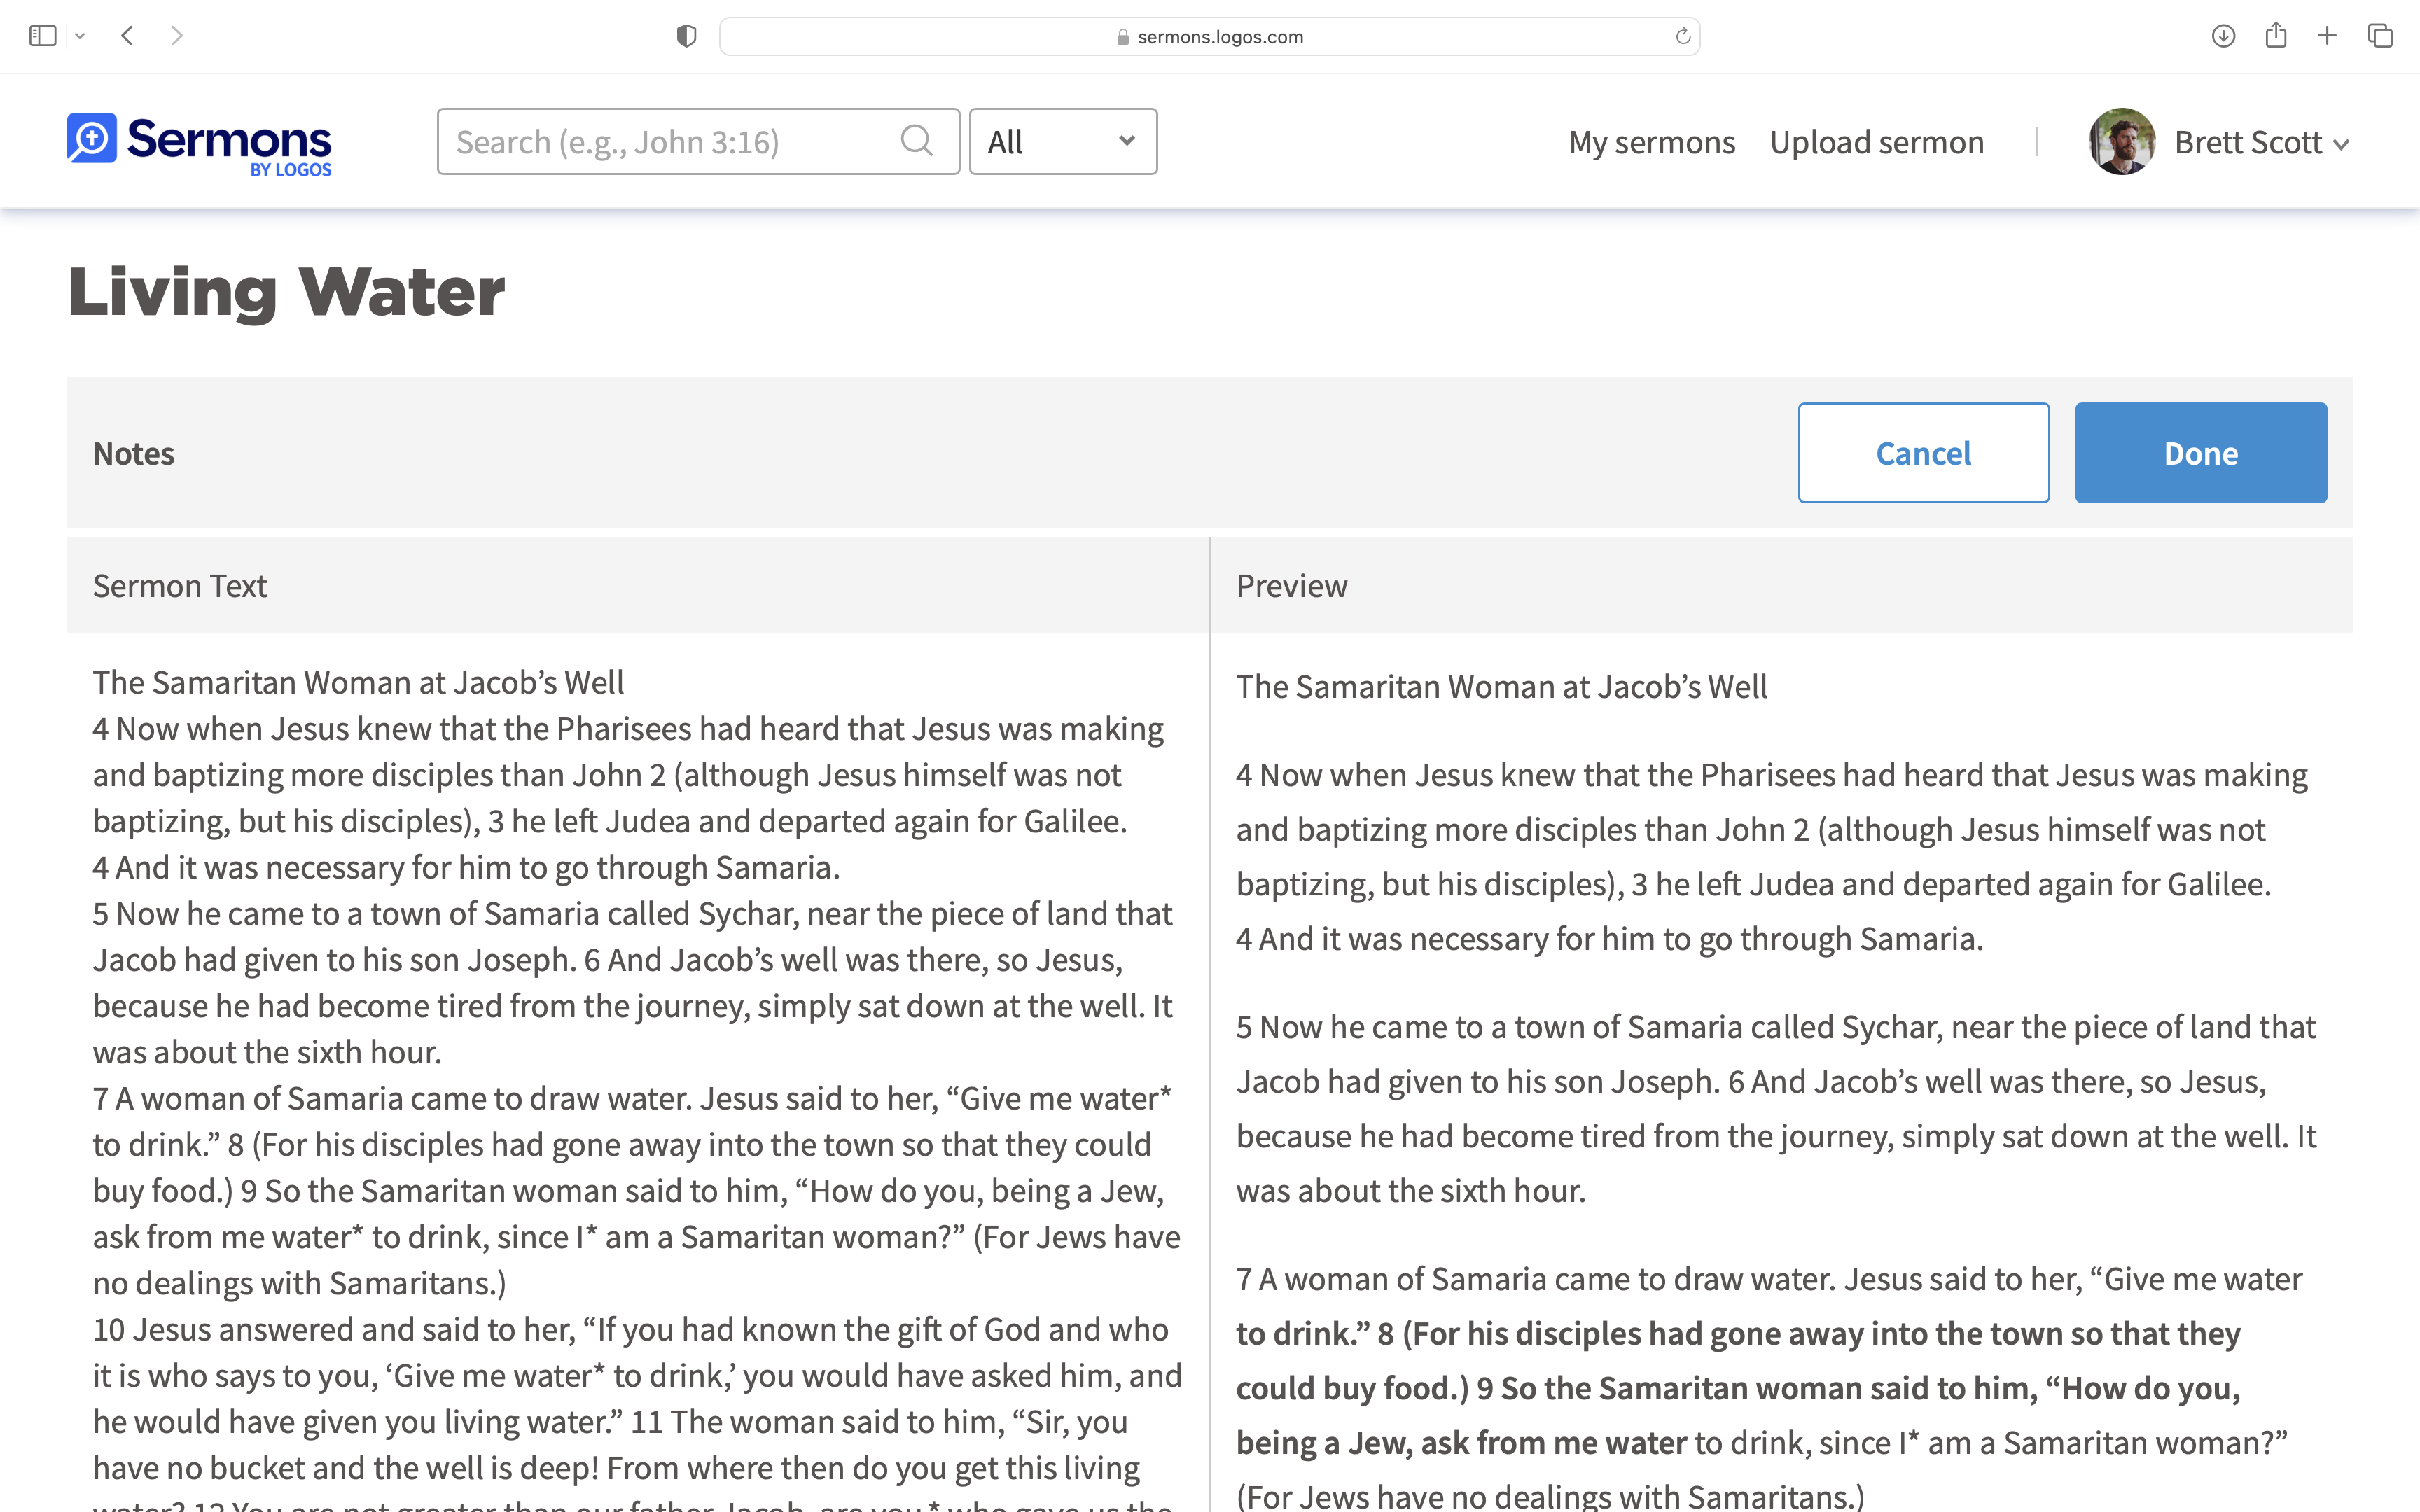Viewport: 2420px width, 1512px height.
Task: Open Upload sermon link
Action: point(1876,142)
